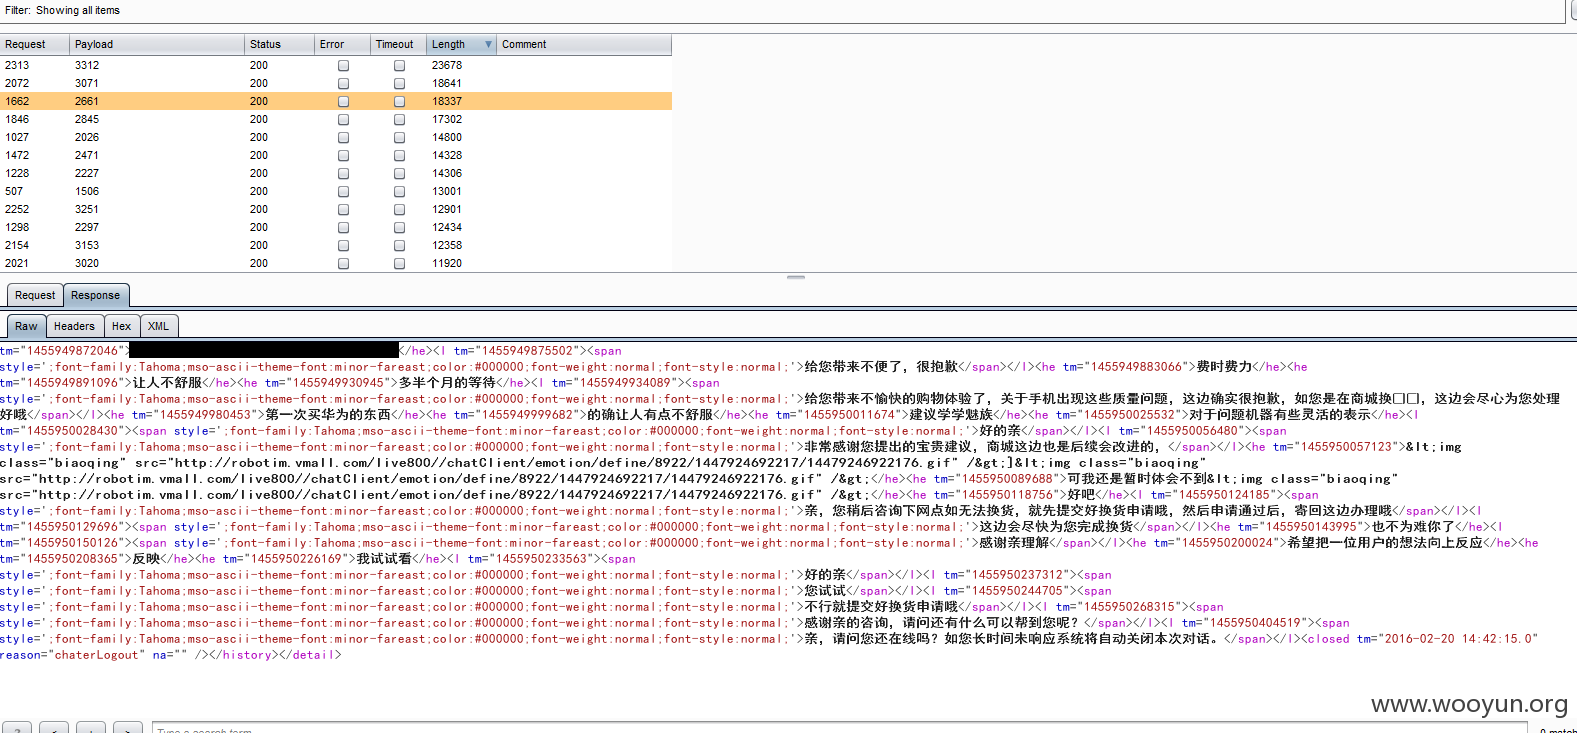Sort by the Timeout column header
This screenshot has width=1577, height=733.
[x=398, y=44]
